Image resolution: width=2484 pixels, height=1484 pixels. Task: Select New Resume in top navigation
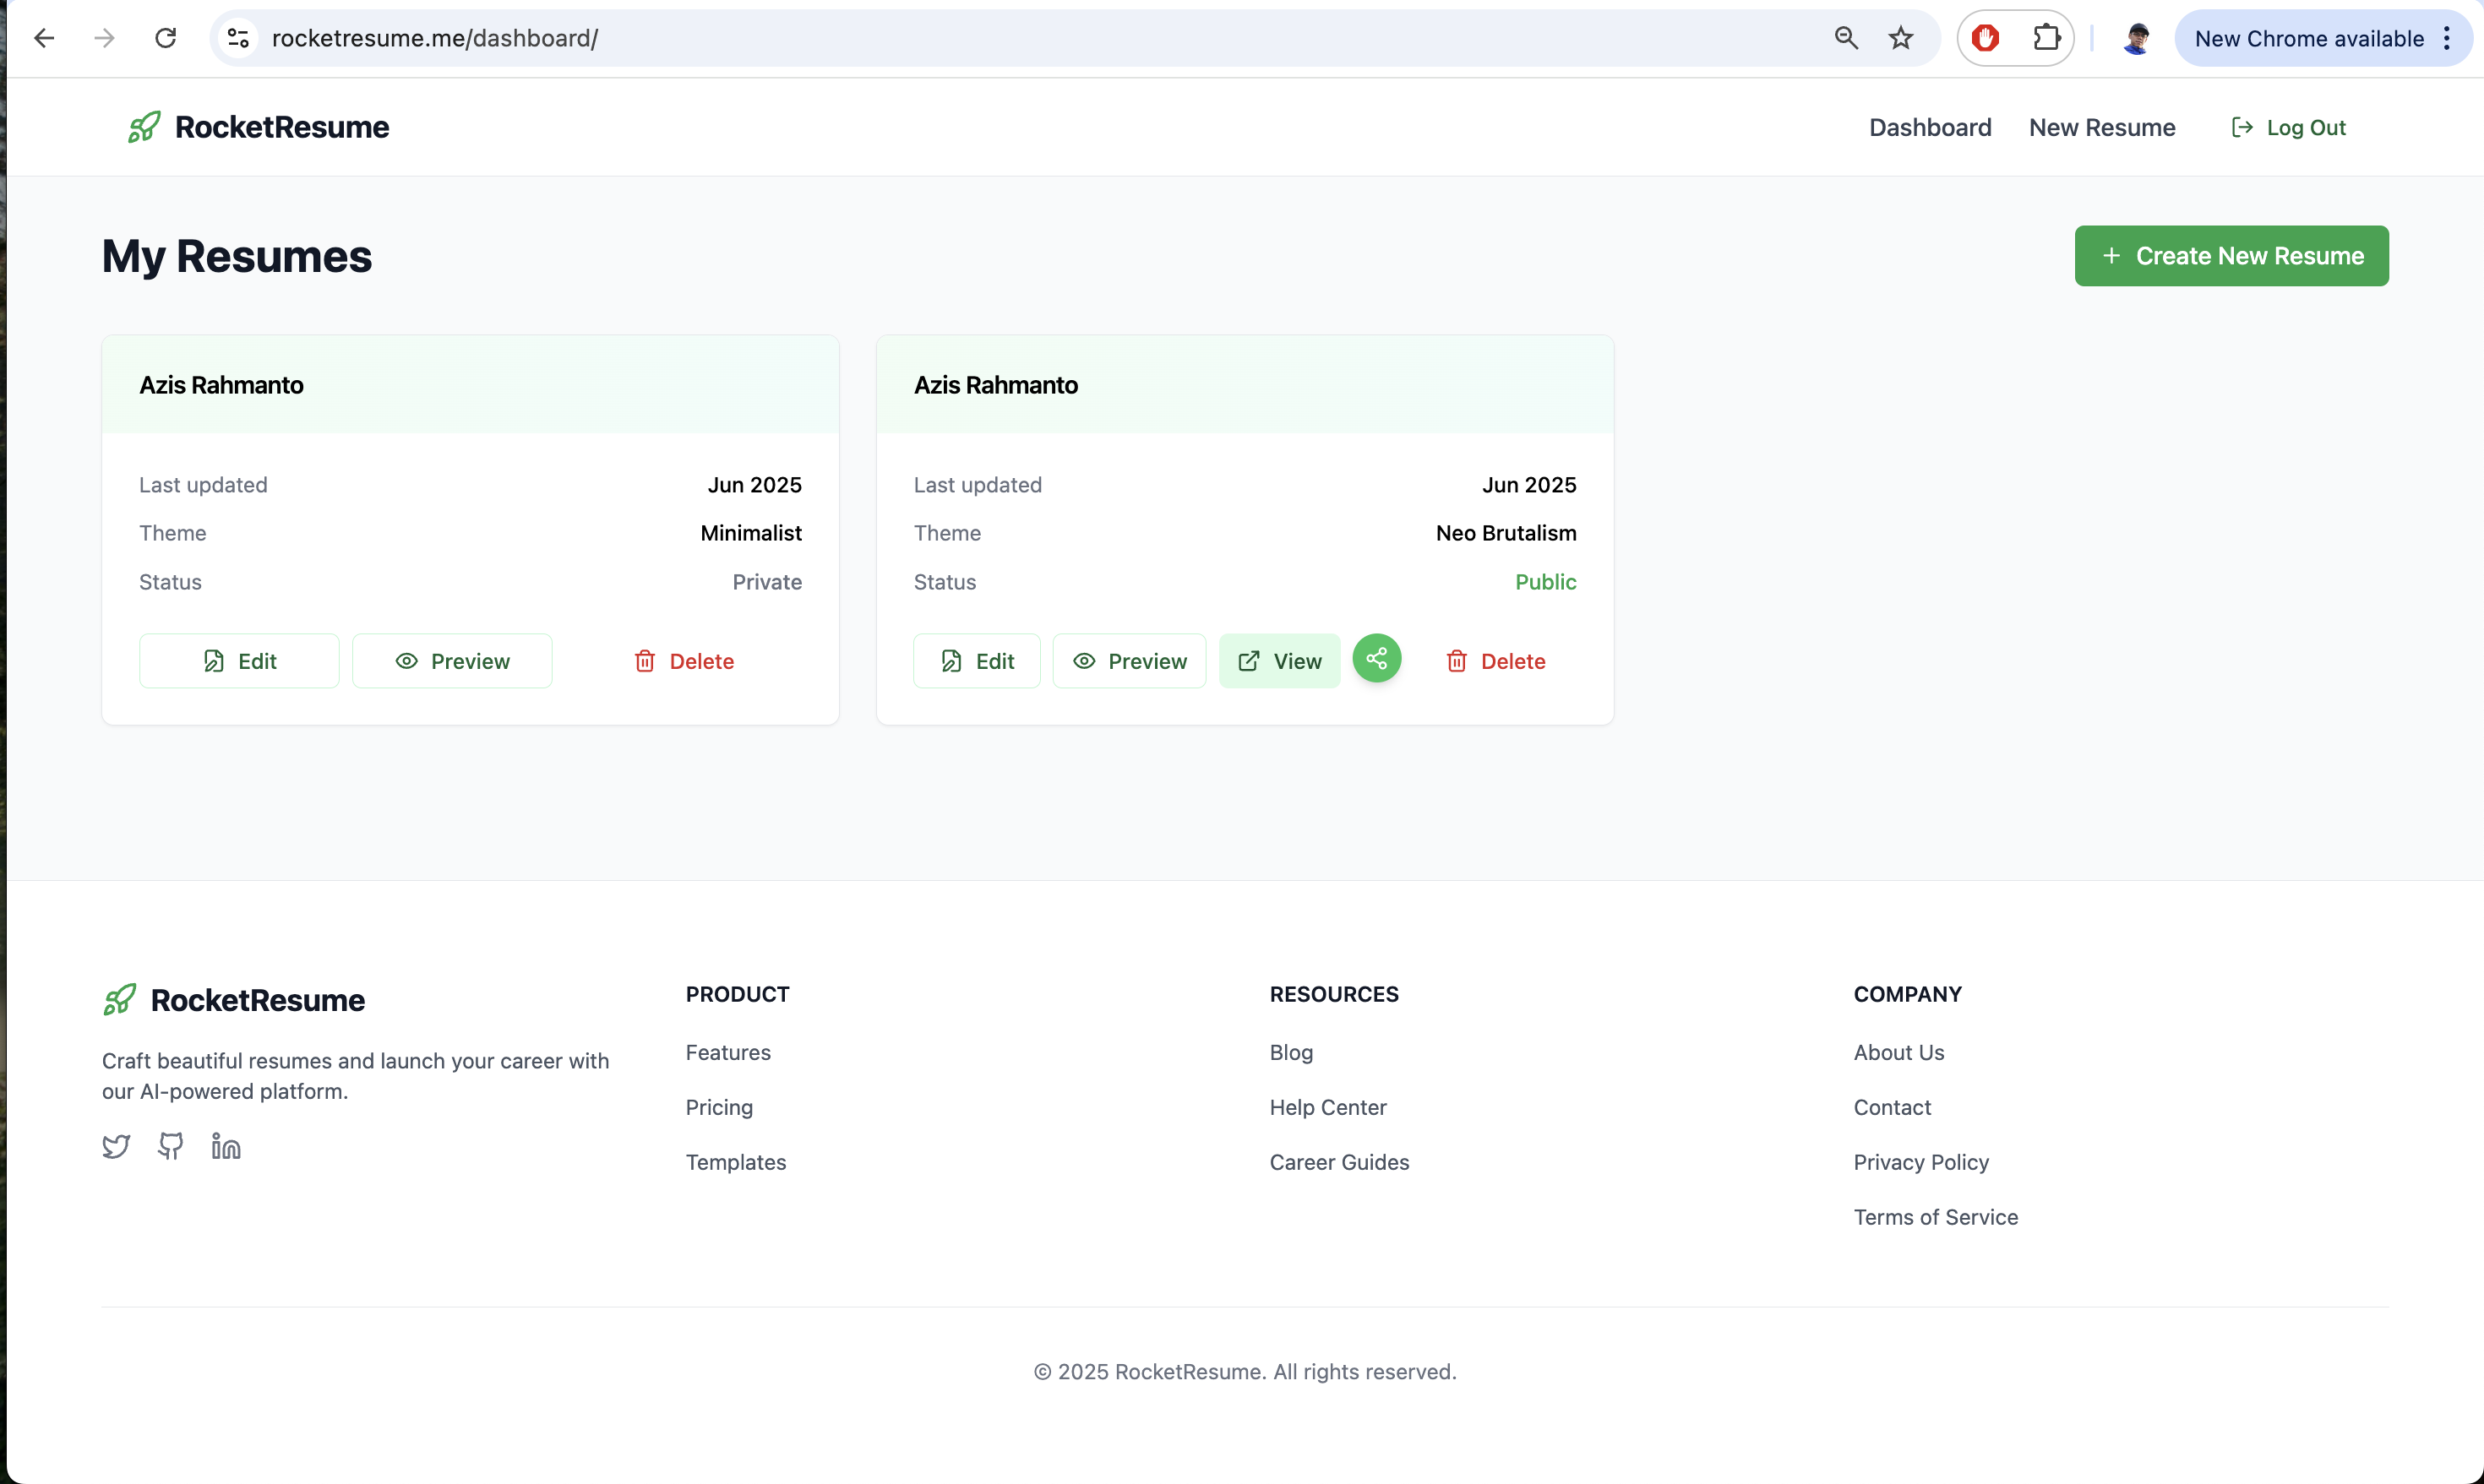click(2101, 127)
